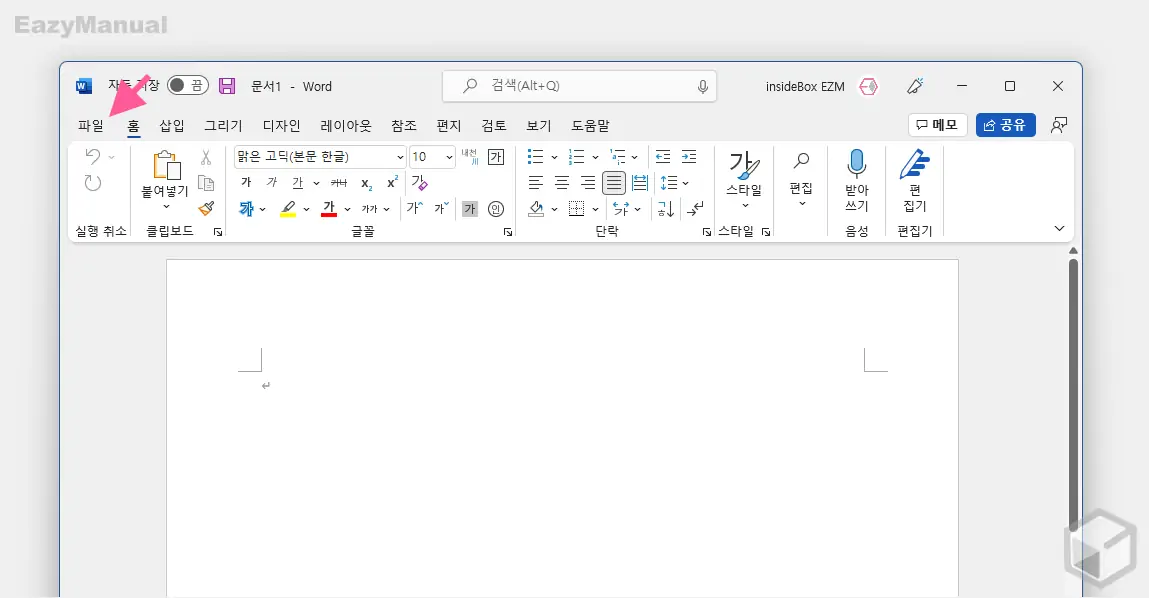Apply superscript x² formatting
The image size is (1149, 598).
(392, 182)
